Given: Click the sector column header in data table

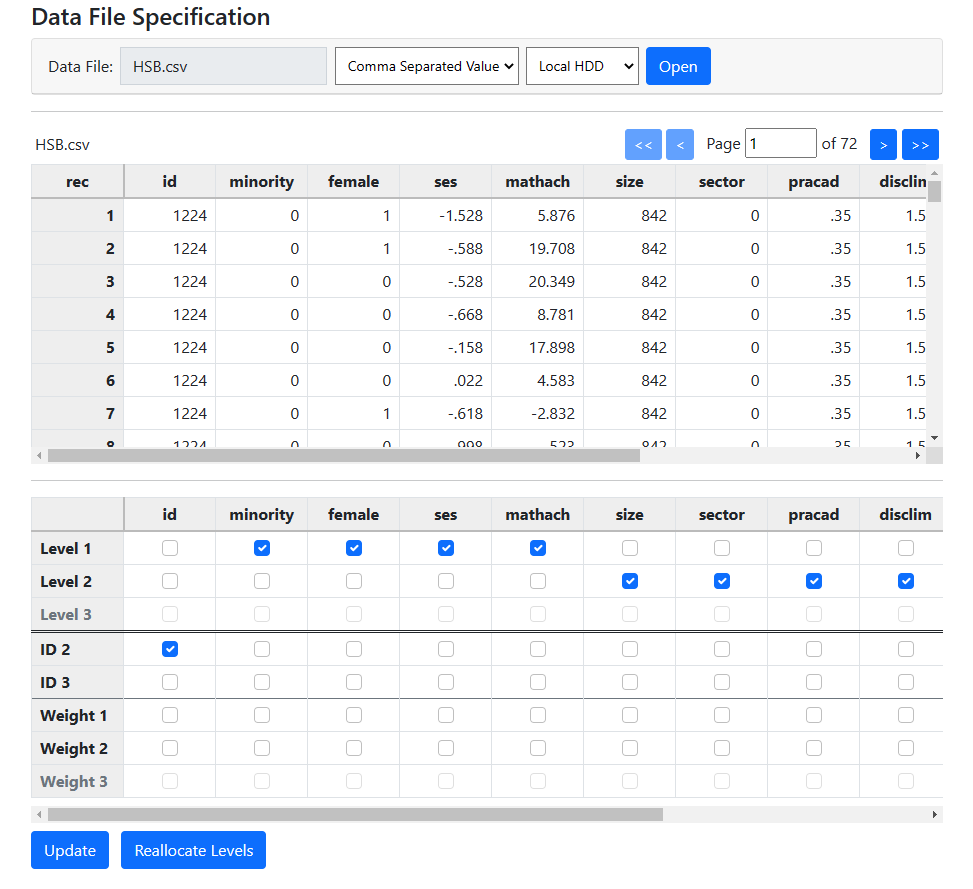Looking at the screenshot, I should coord(721,182).
